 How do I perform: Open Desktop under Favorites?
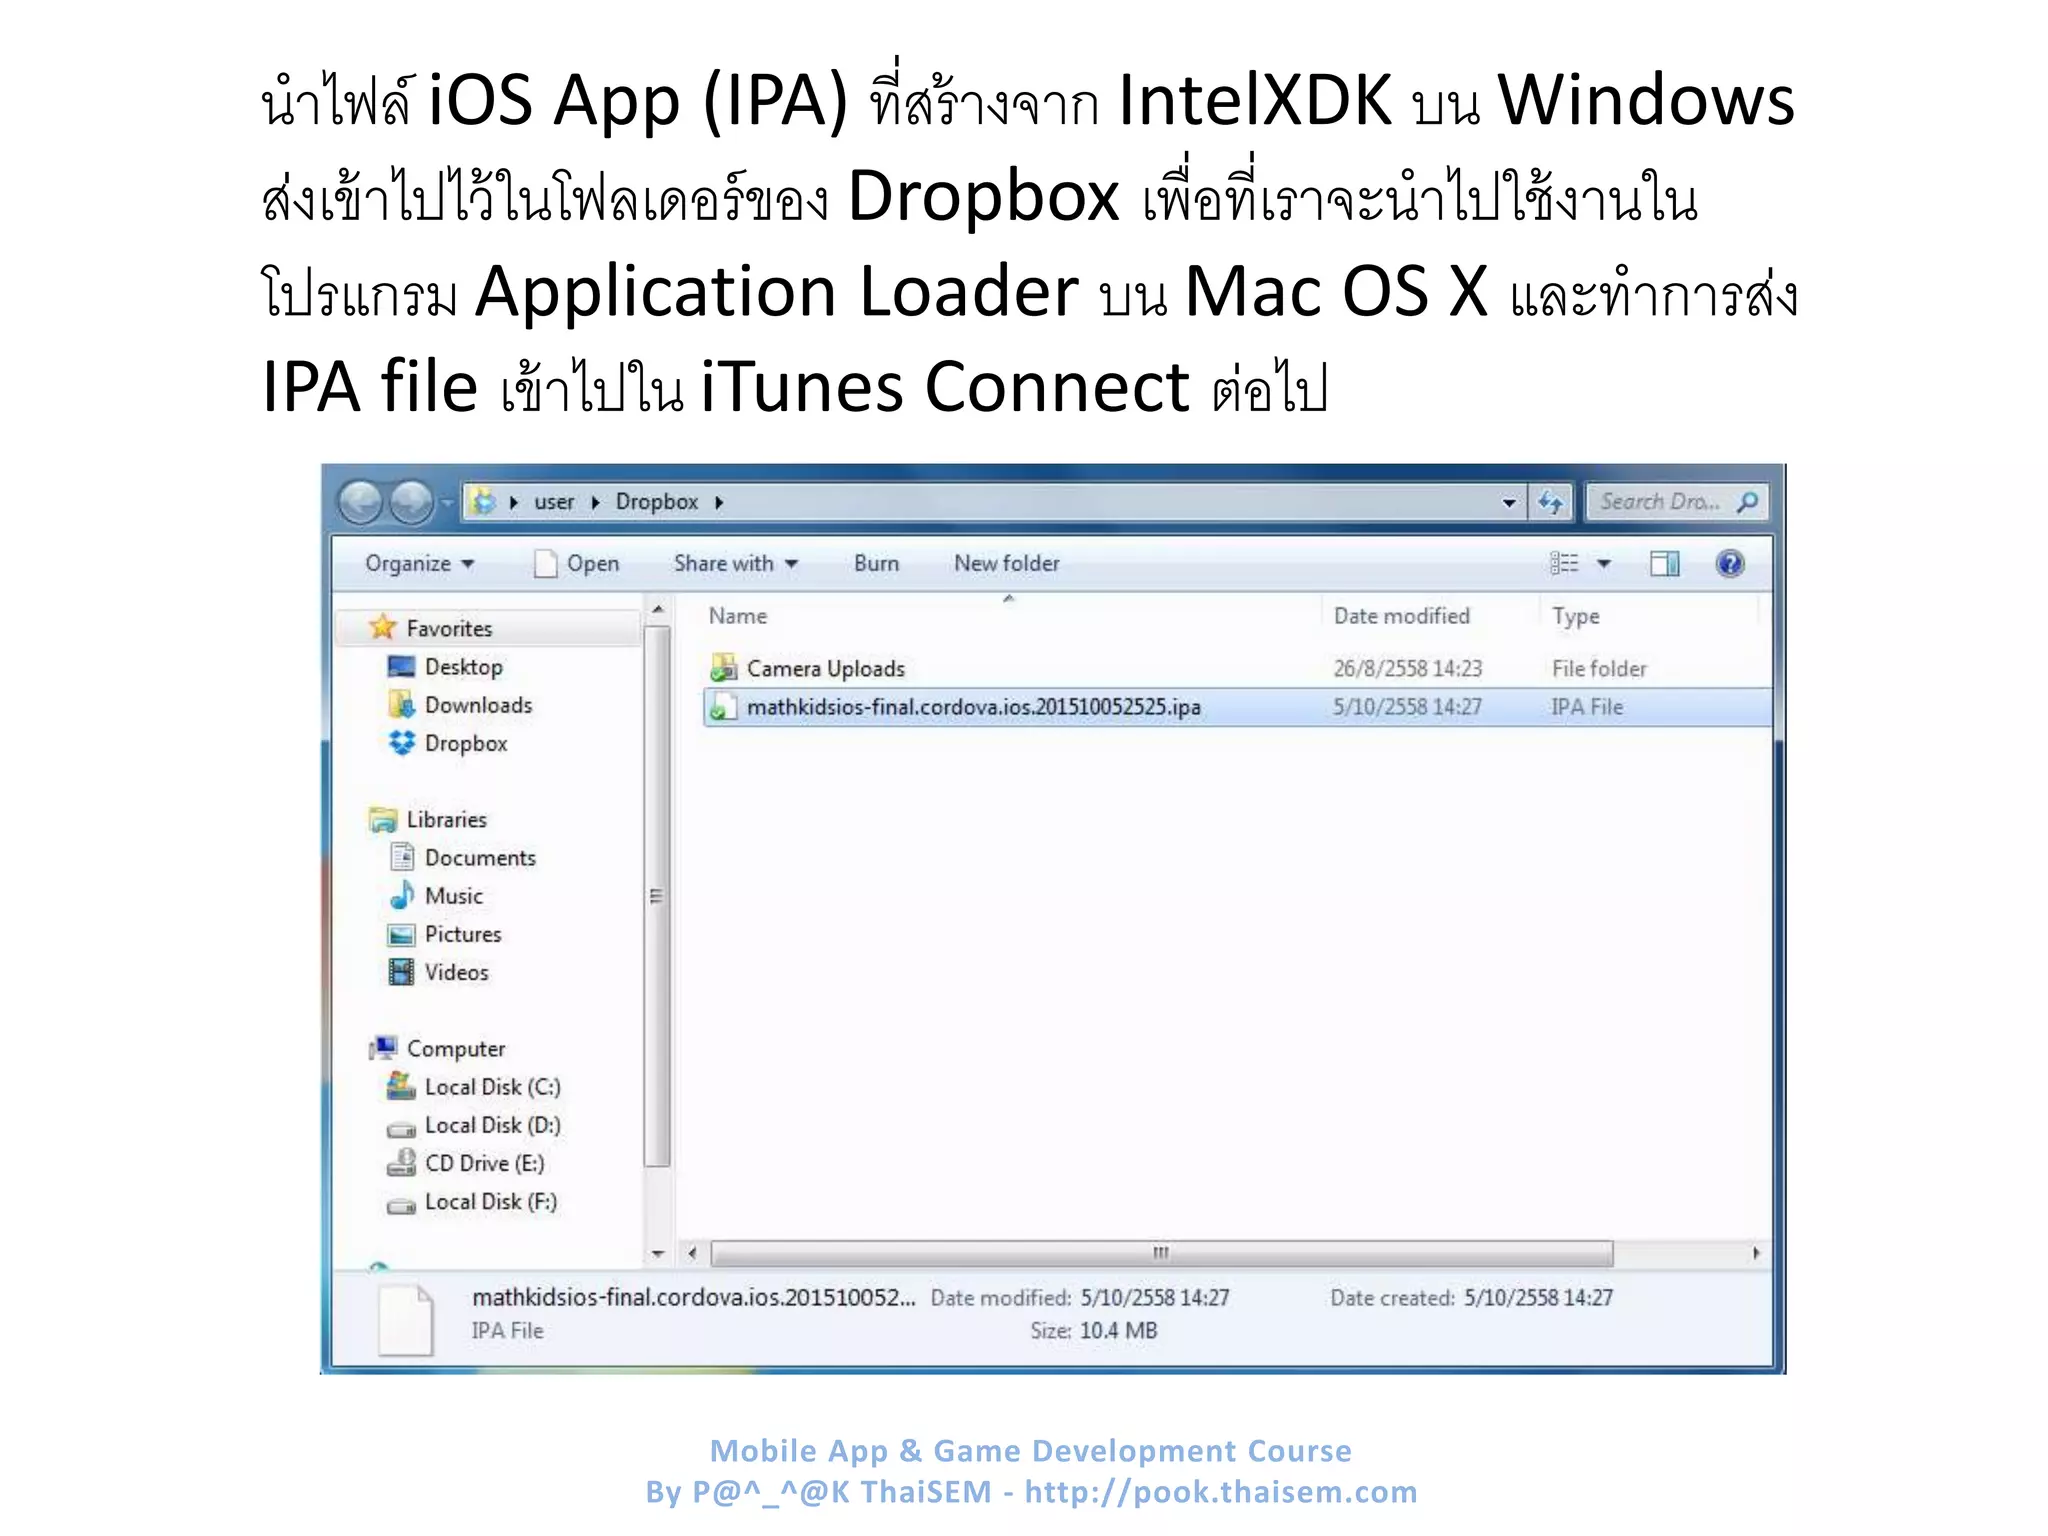click(x=463, y=667)
